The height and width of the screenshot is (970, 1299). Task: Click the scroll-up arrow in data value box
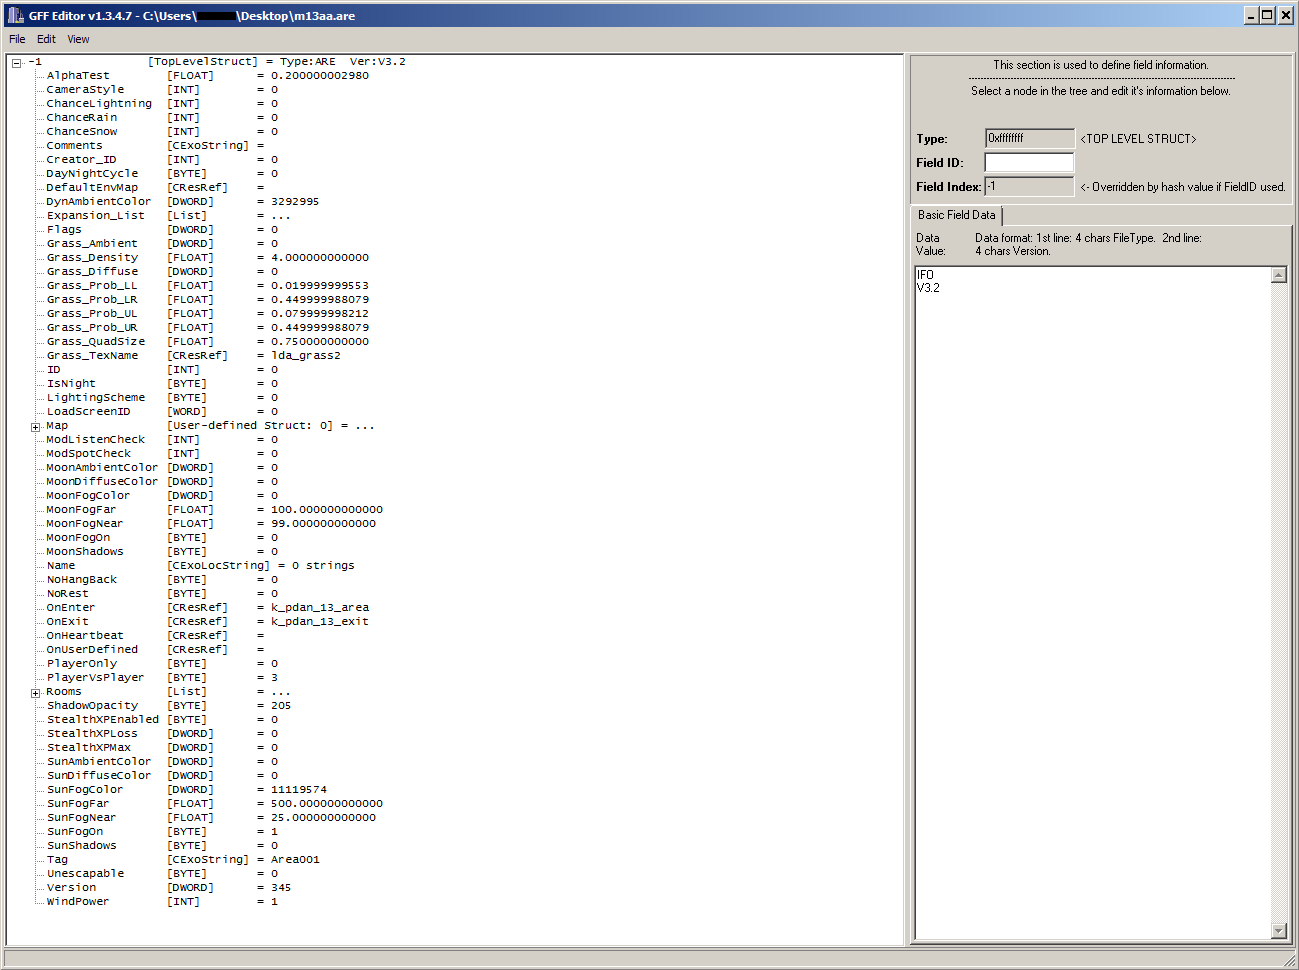coord(1278,275)
